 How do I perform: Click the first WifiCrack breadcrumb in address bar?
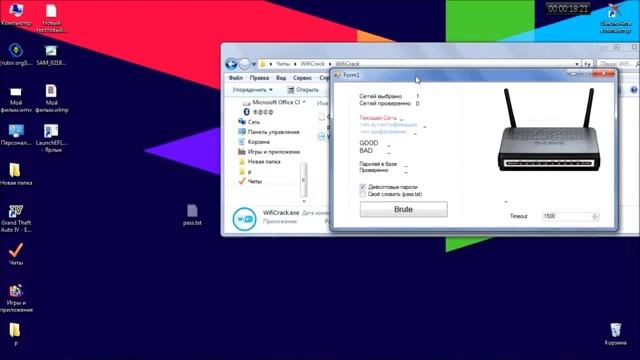click(x=312, y=64)
